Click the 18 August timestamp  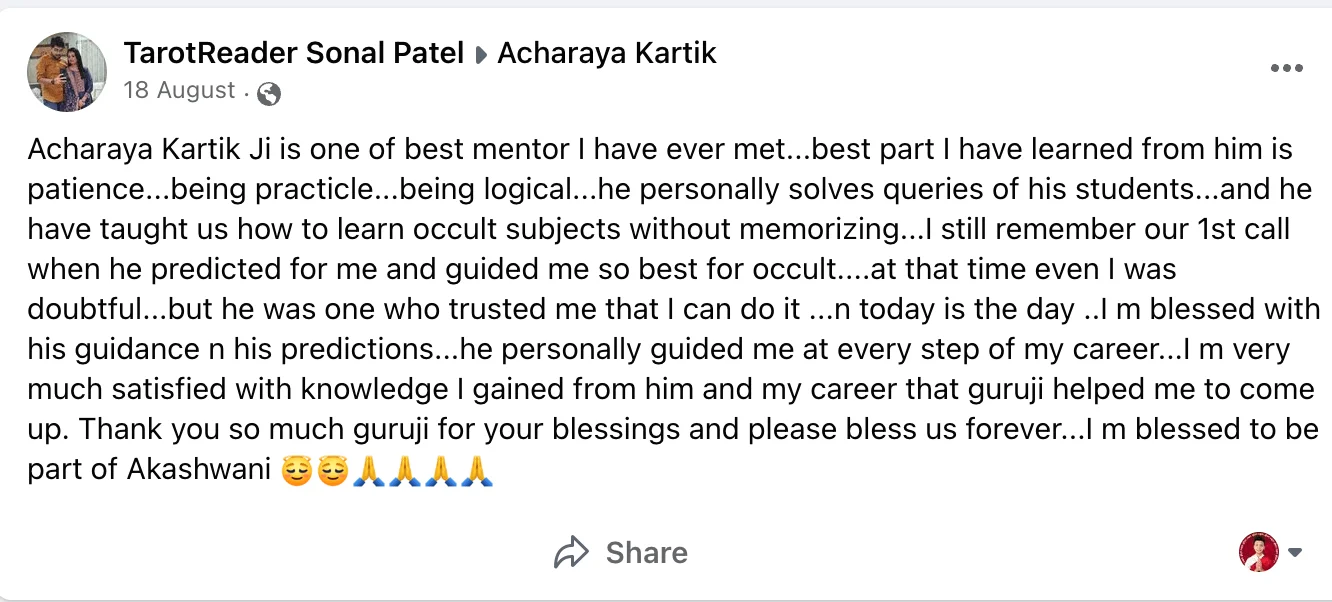[x=179, y=91]
